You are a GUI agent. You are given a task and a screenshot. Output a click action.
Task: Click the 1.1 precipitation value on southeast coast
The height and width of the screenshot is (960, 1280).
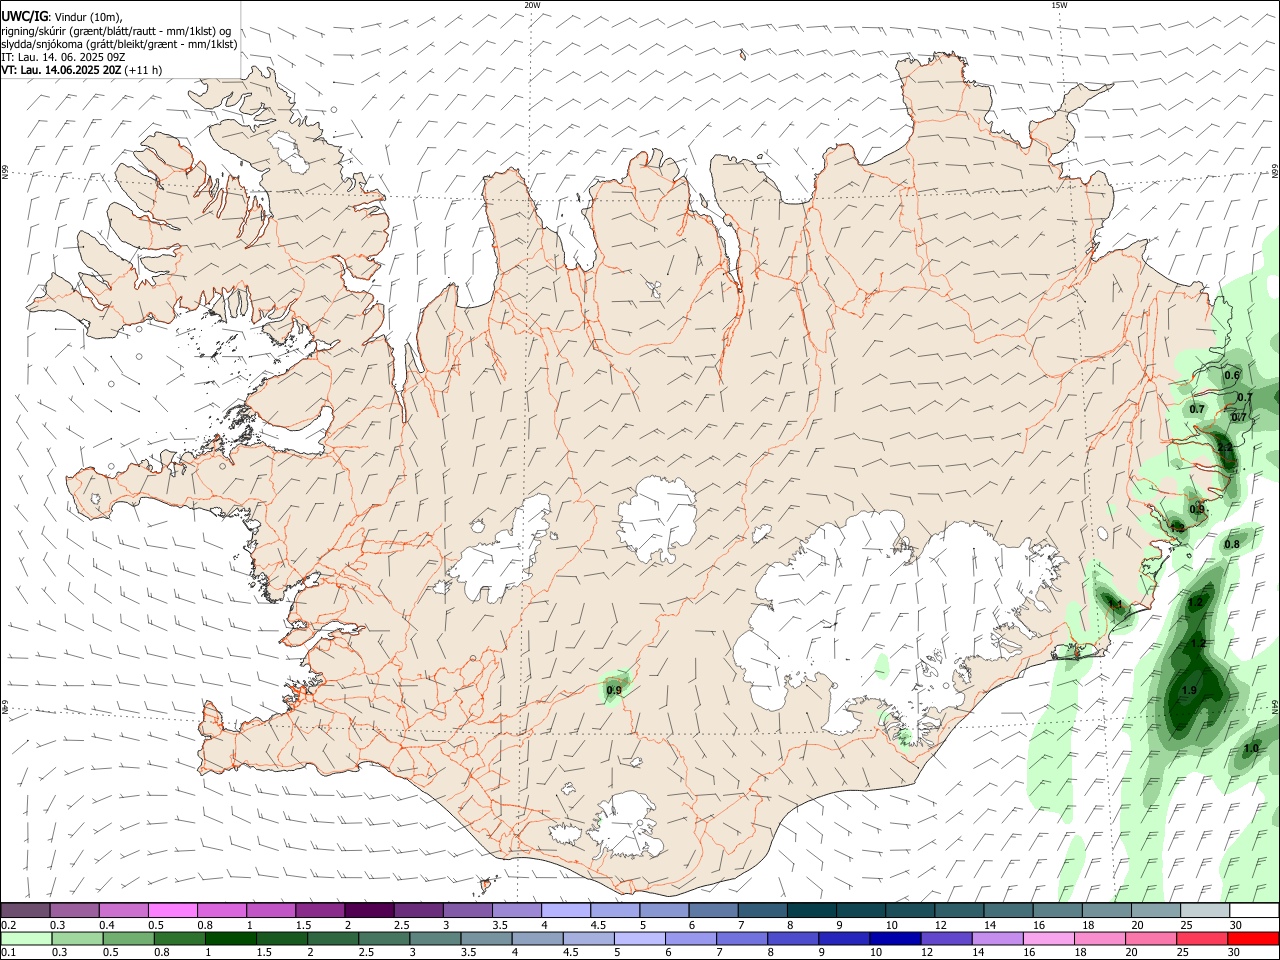(x=1116, y=604)
